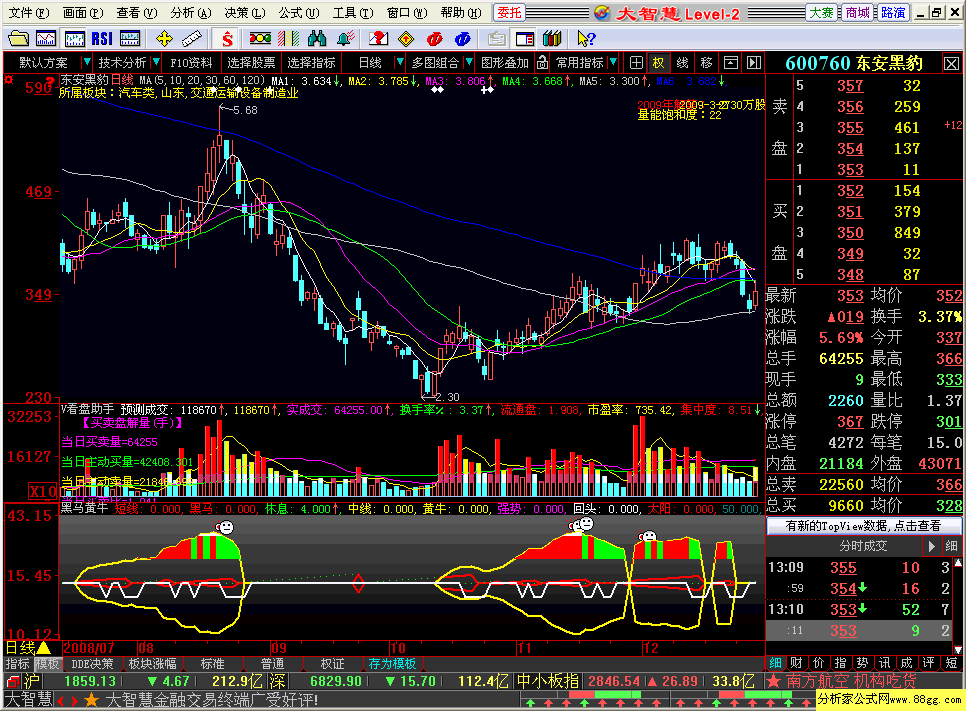
Task: Click the skip-to-end arrow icon
Action: [754, 62]
